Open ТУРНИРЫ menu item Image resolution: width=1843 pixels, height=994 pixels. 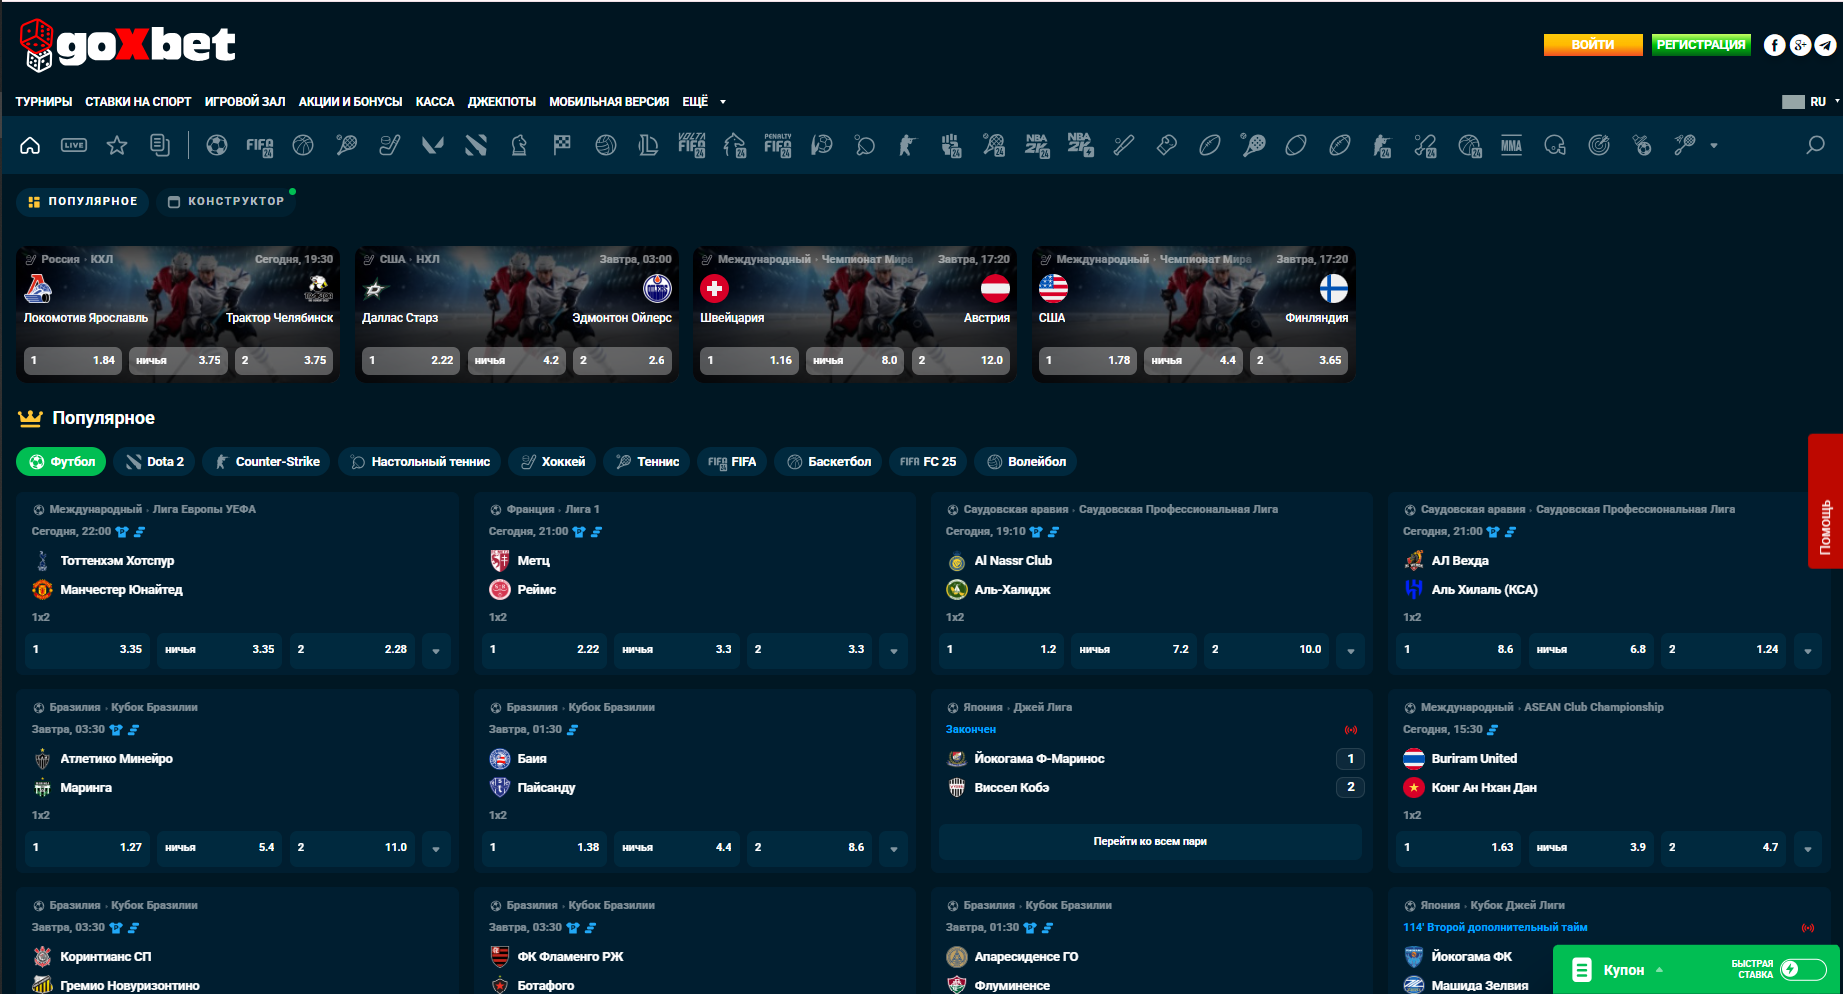[x=44, y=102]
